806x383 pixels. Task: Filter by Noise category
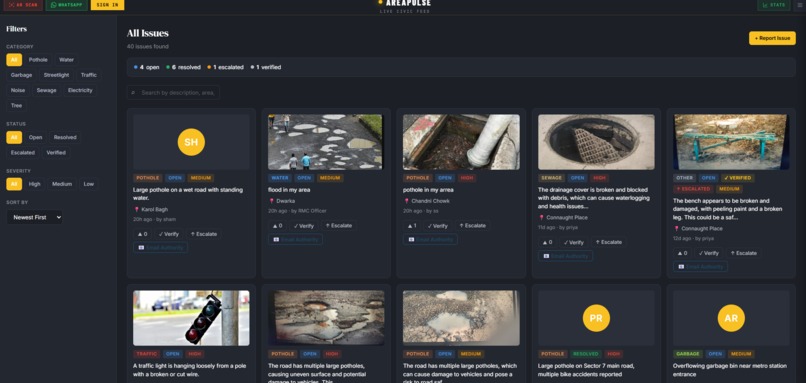pyautogui.click(x=17, y=90)
